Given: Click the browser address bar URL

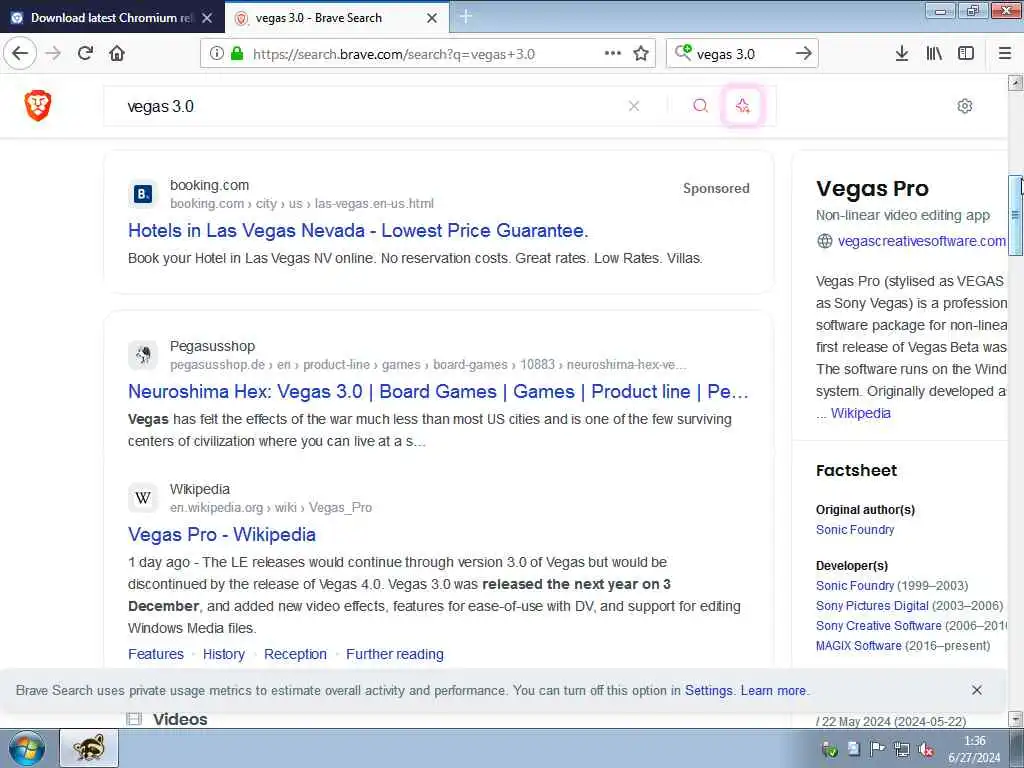Looking at the screenshot, I should click(394, 54).
